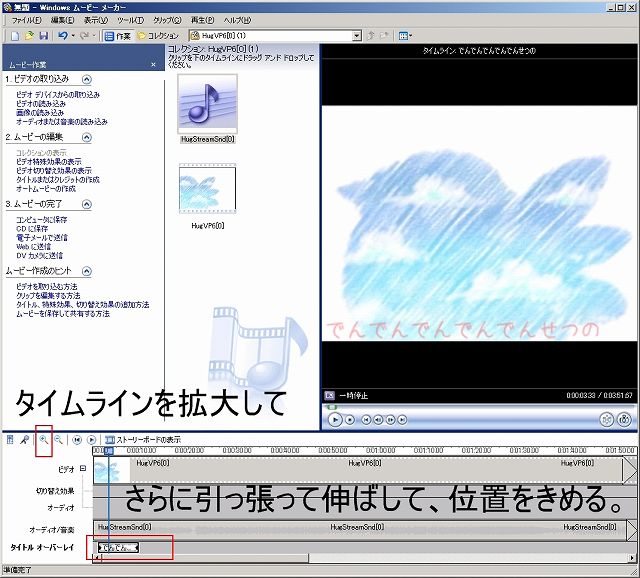Viewport: 640px width, 578px height.
Task: Play the preview monitor
Action: pyautogui.click(x=335, y=419)
